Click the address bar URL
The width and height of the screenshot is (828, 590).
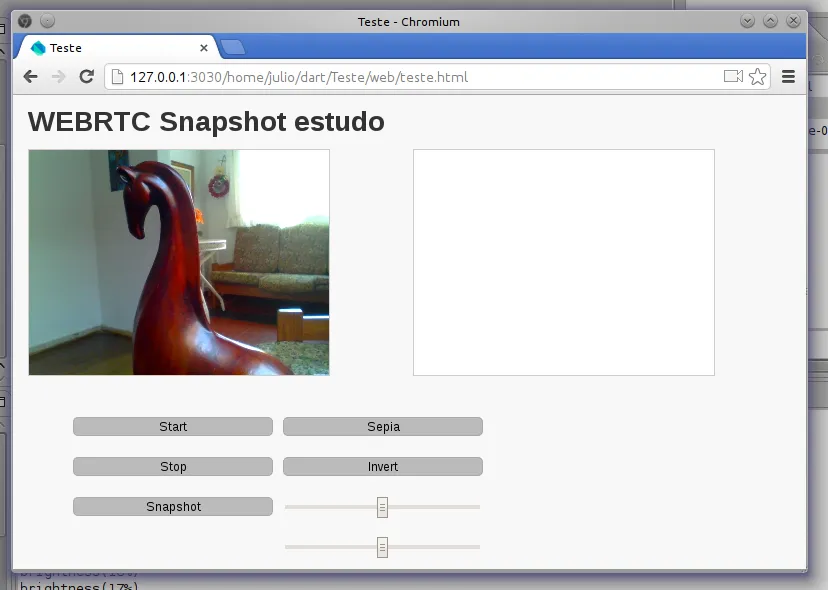tap(299, 77)
